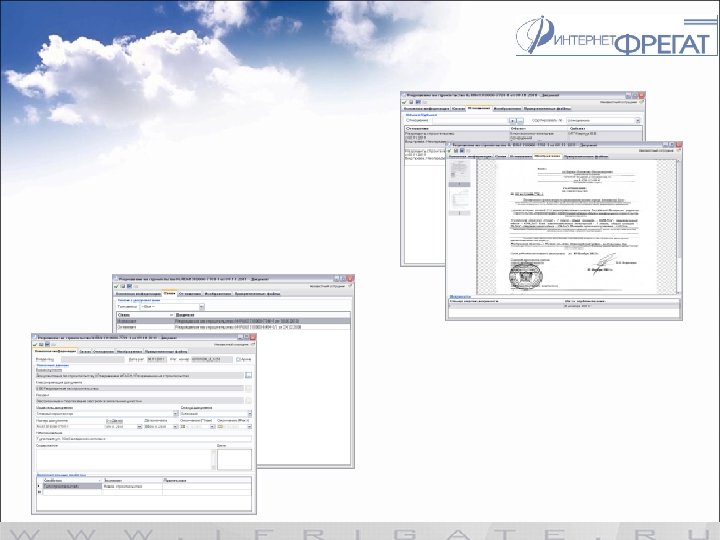This screenshot has height=540, width=720.
Task: Click scrollbar of the Содержание text area
Action: point(213,459)
